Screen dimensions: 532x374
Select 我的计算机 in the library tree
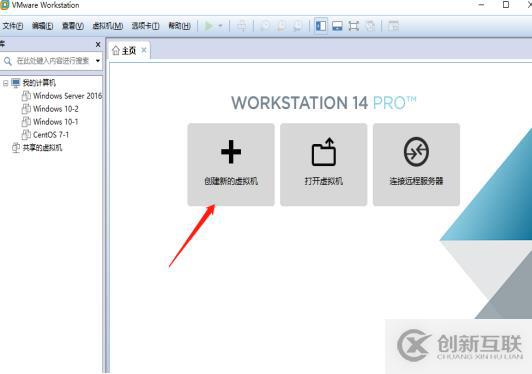[39, 83]
